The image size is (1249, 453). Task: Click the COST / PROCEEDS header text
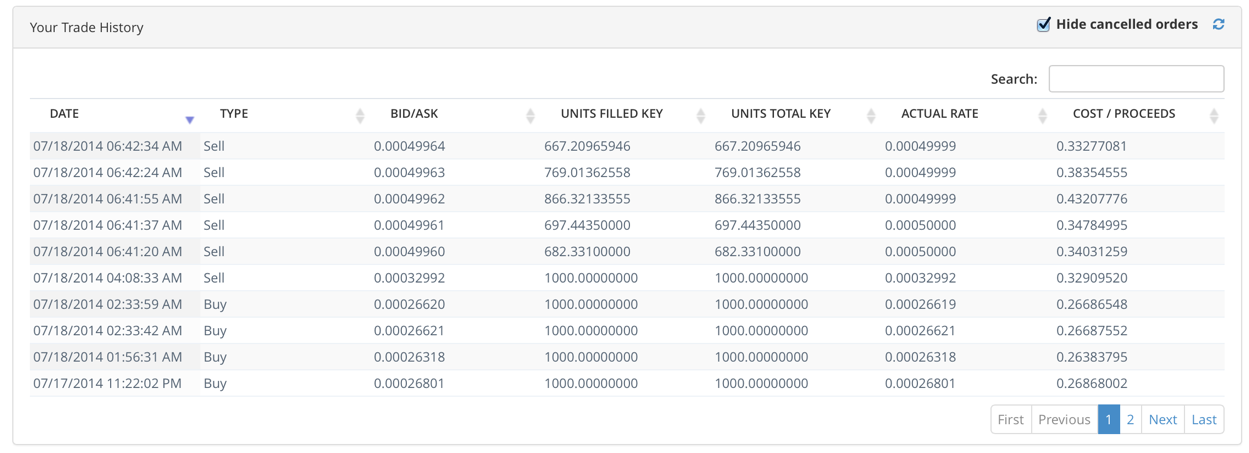pos(1122,114)
